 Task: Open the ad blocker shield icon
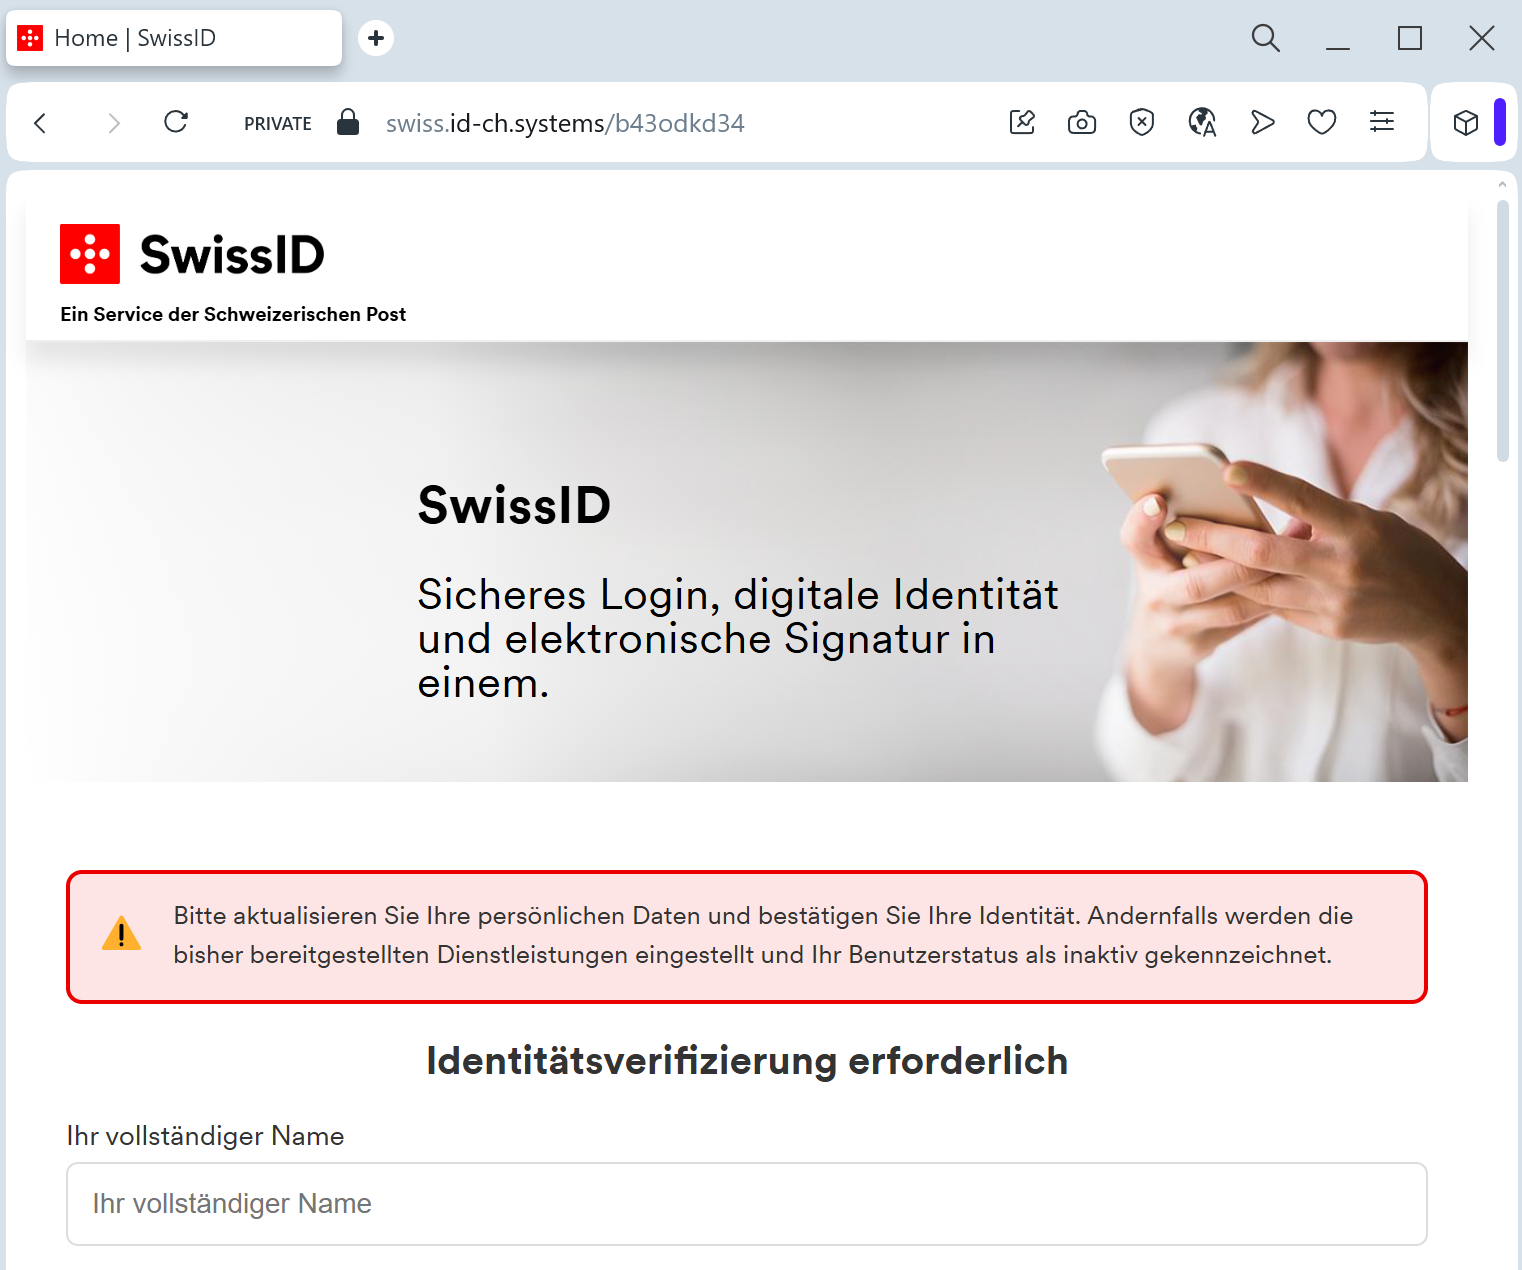pos(1141,122)
